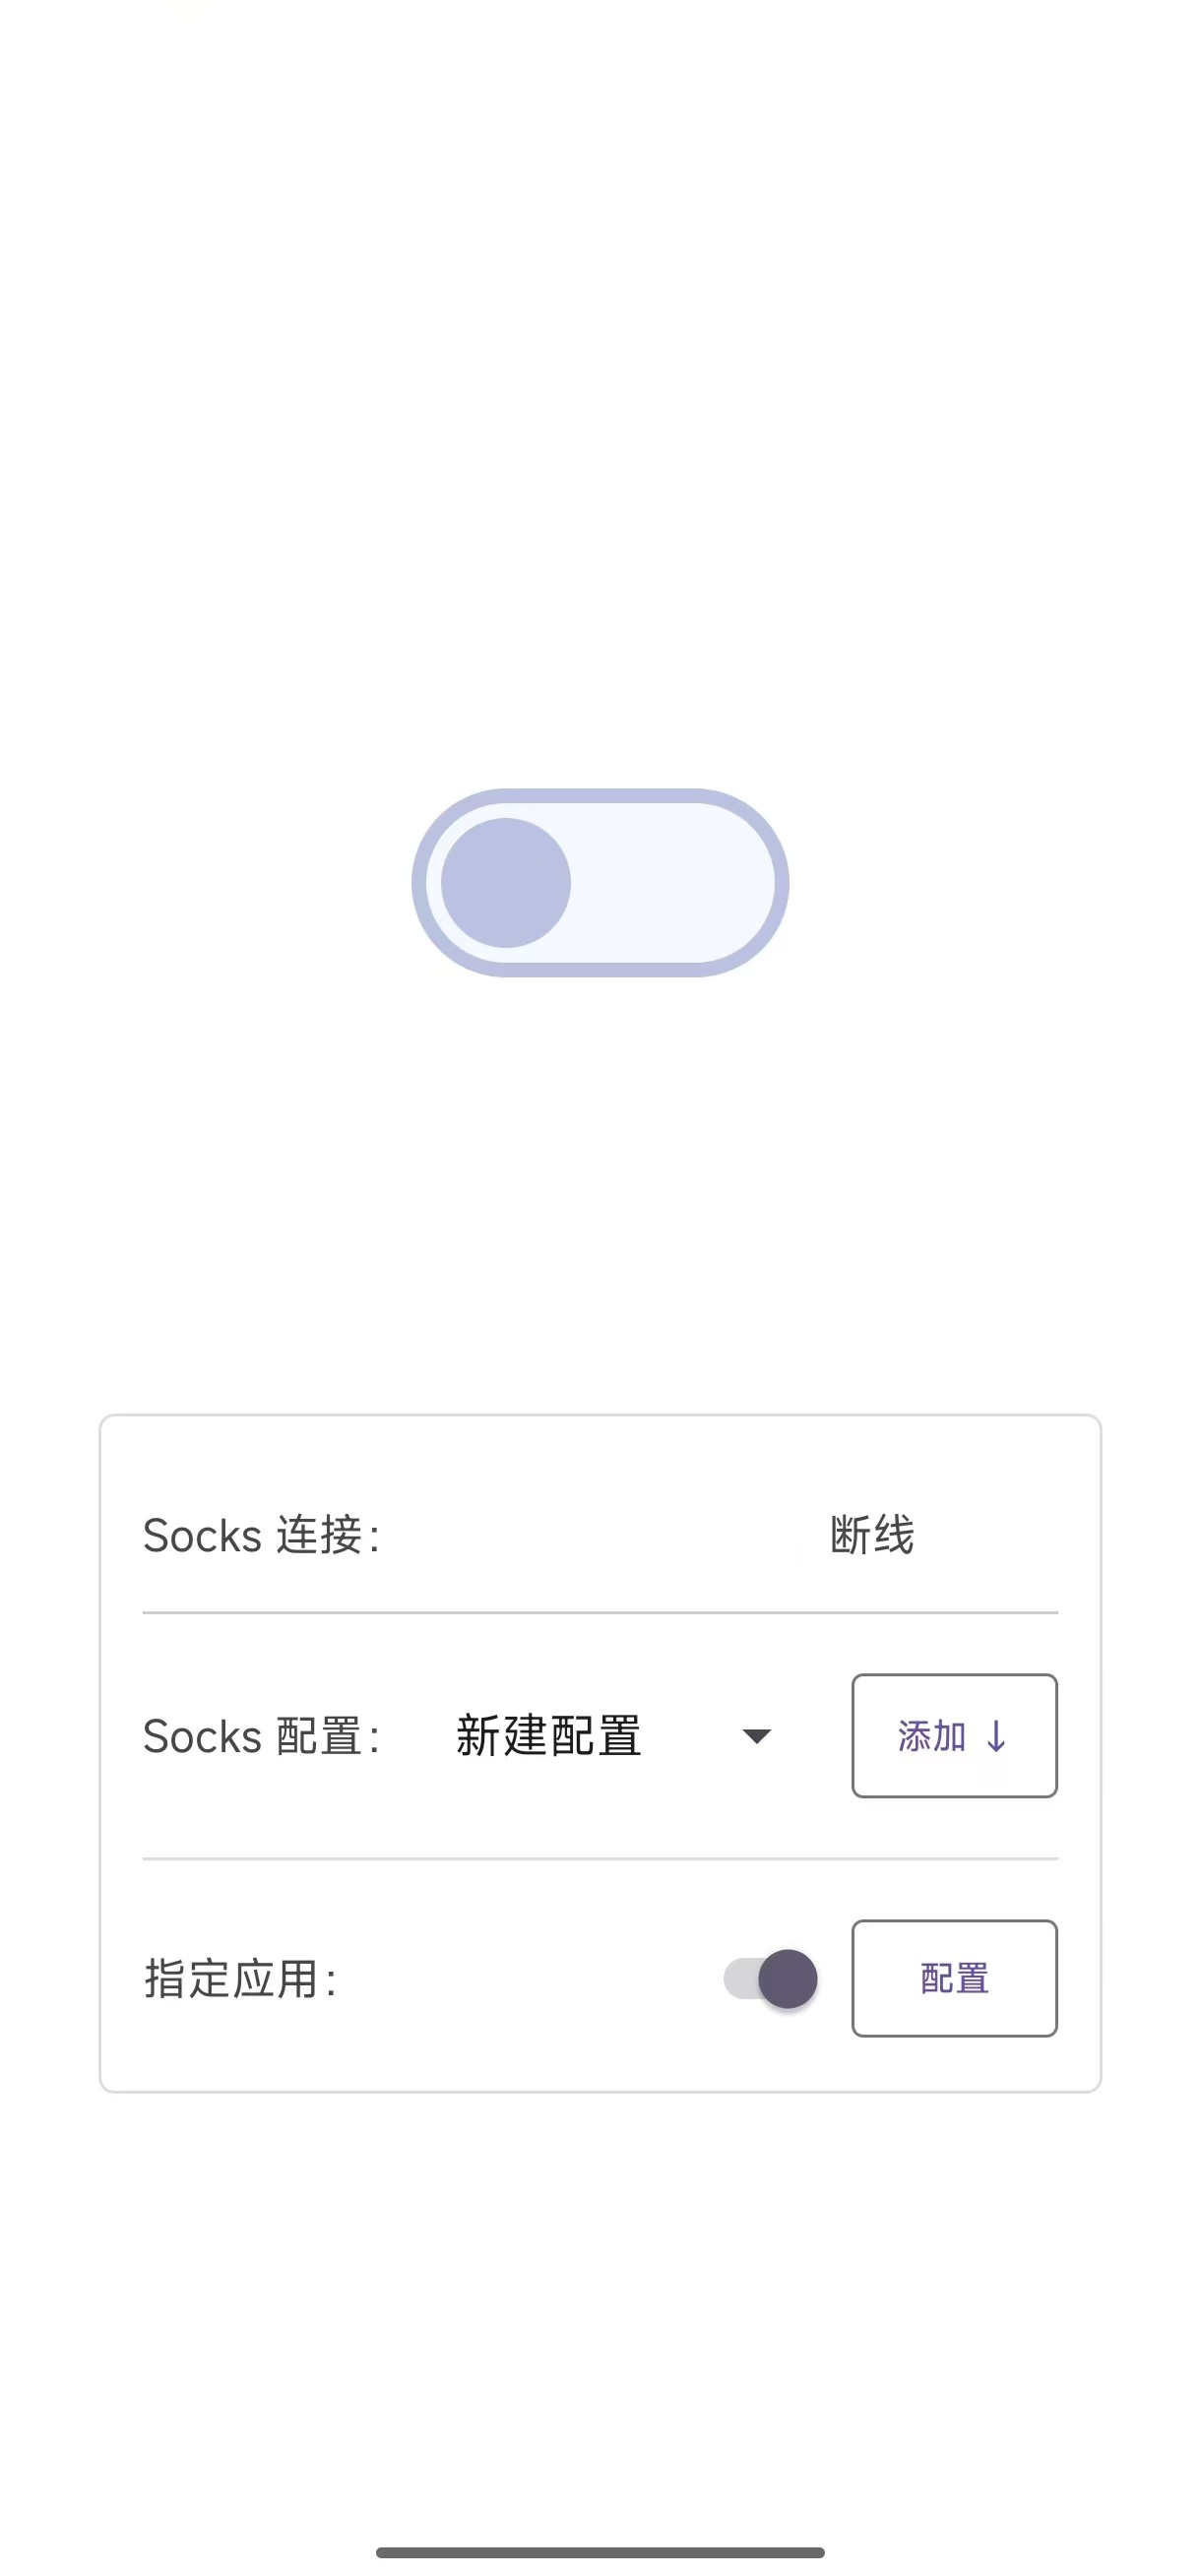1201x2576 pixels.
Task: Tap the empty right side of the large switch track
Action: (680, 882)
